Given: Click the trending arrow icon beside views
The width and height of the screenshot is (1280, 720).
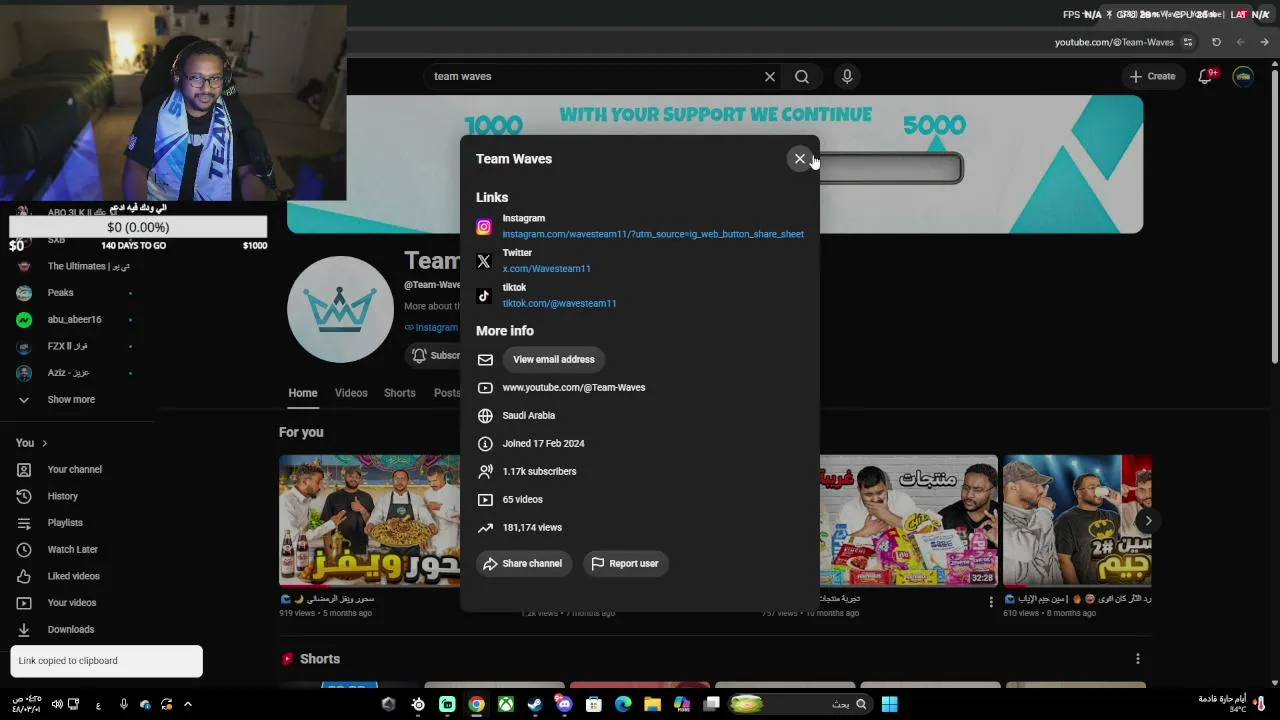Looking at the screenshot, I should 485,527.
